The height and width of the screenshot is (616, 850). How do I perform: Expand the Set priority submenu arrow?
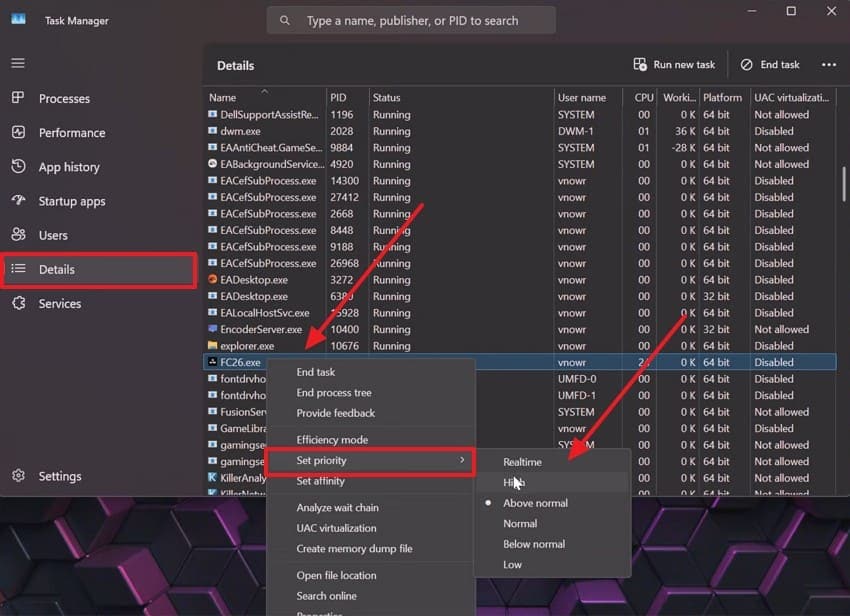pos(462,460)
